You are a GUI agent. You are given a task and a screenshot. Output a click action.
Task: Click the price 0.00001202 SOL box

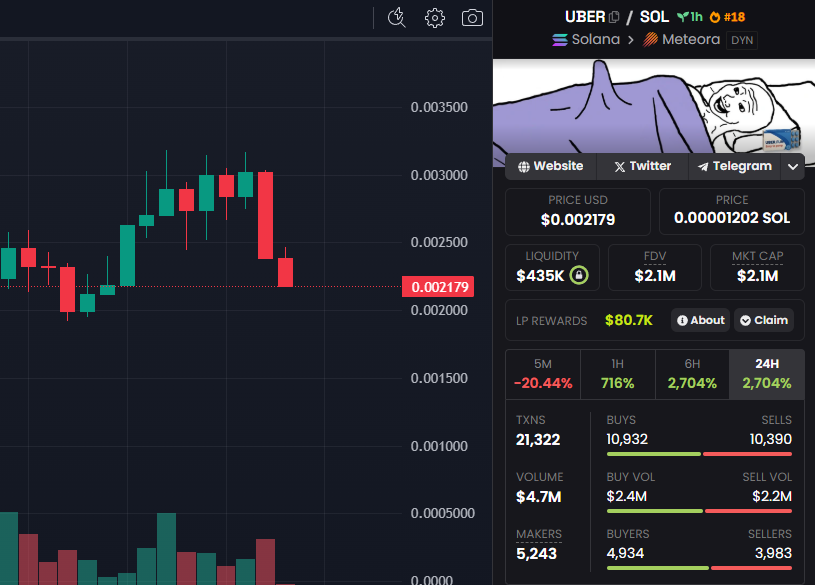click(732, 212)
